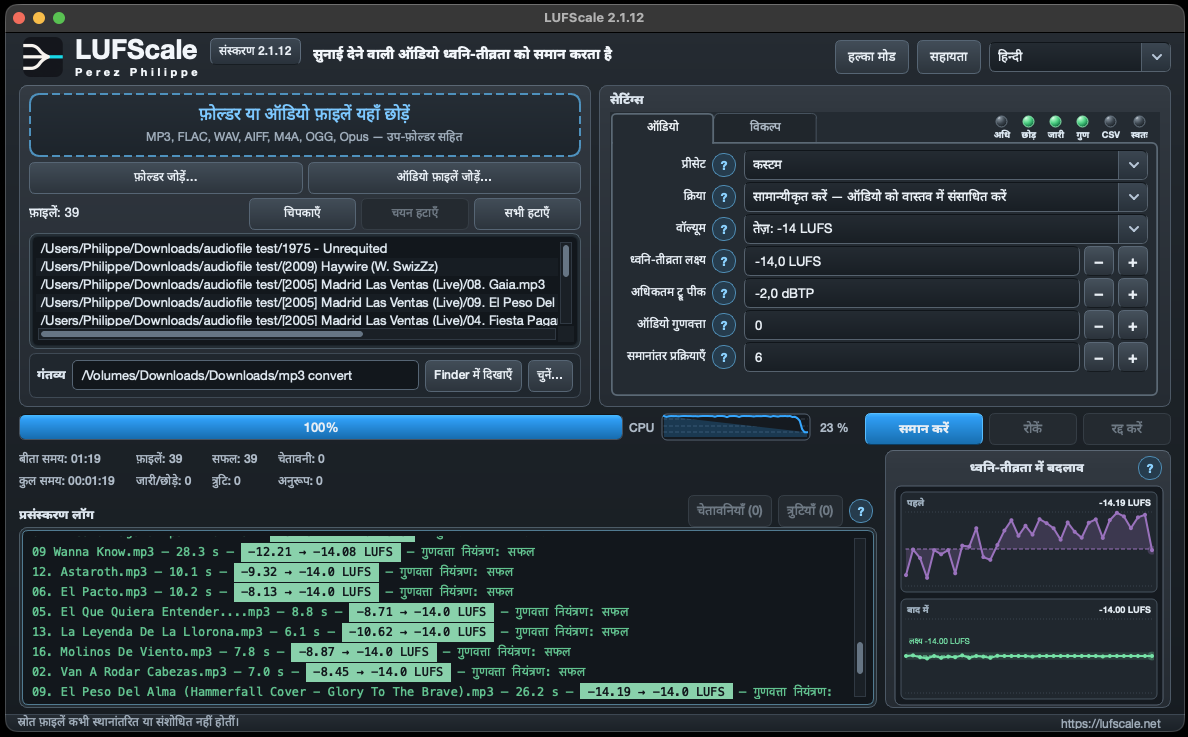The height and width of the screenshot is (737, 1188).
Task: Decrease ऑडियो गुणवत्ता with minus button
Action: 1099,326
